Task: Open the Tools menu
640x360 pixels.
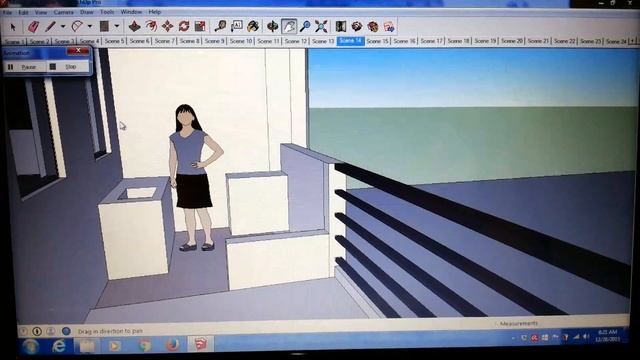Action: [107, 12]
